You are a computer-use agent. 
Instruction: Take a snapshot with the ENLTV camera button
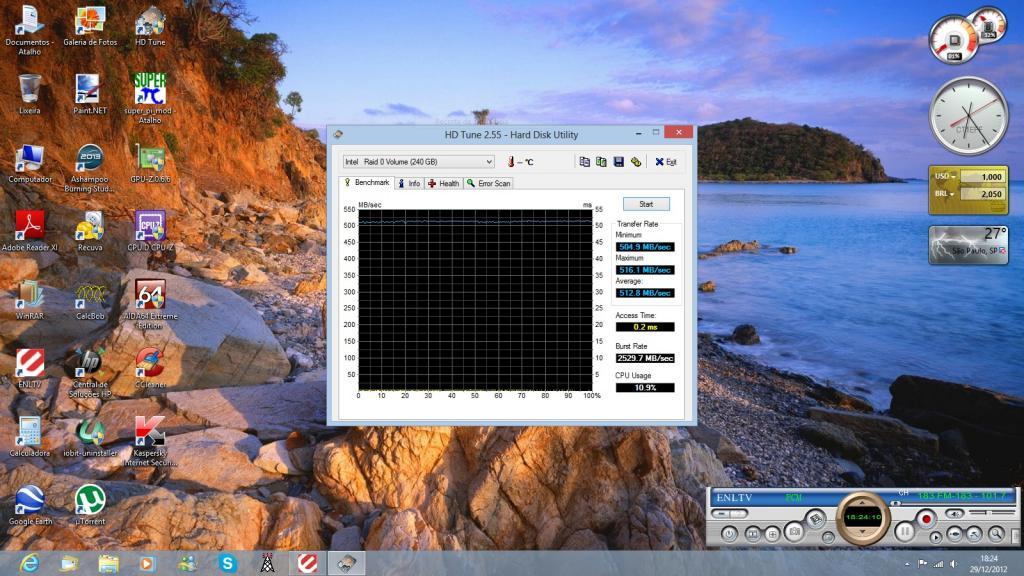tap(793, 532)
